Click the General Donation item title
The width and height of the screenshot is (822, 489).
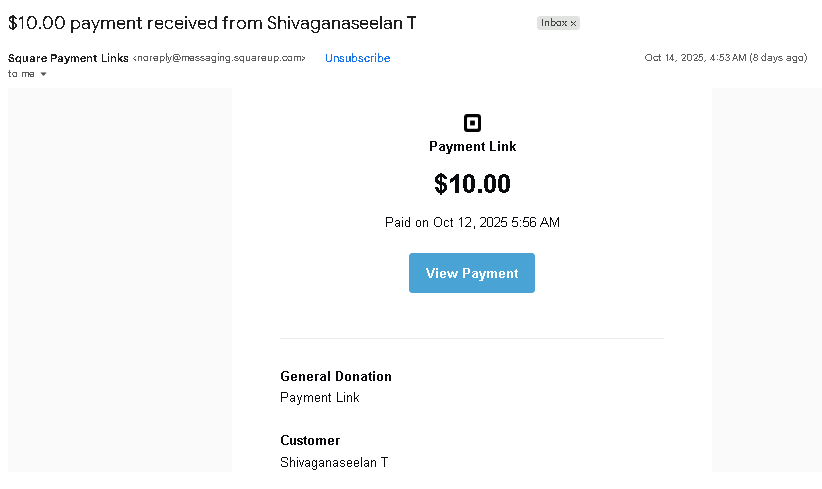click(x=336, y=376)
